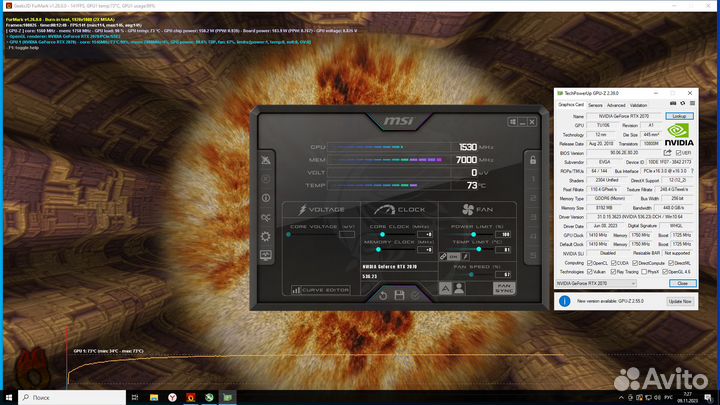Click the Power Limit value field
720x405 pixels.
(503, 234)
